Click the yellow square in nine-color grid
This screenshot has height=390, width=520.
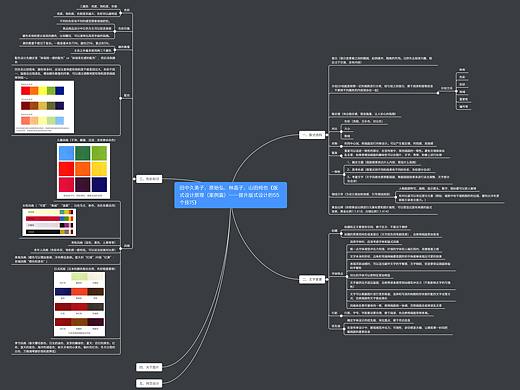(99, 169)
